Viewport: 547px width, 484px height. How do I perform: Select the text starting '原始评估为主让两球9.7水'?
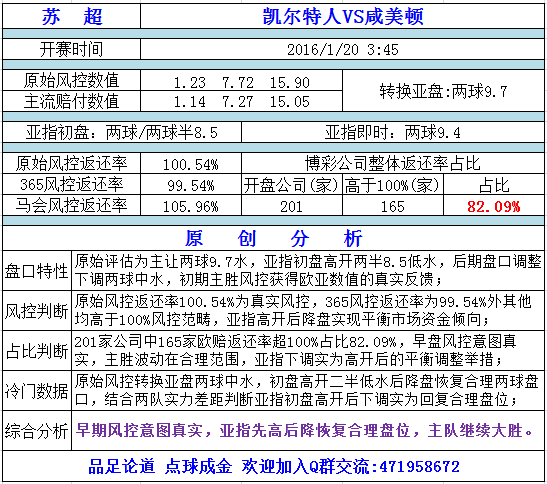pyautogui.click(x=308, y=270)
